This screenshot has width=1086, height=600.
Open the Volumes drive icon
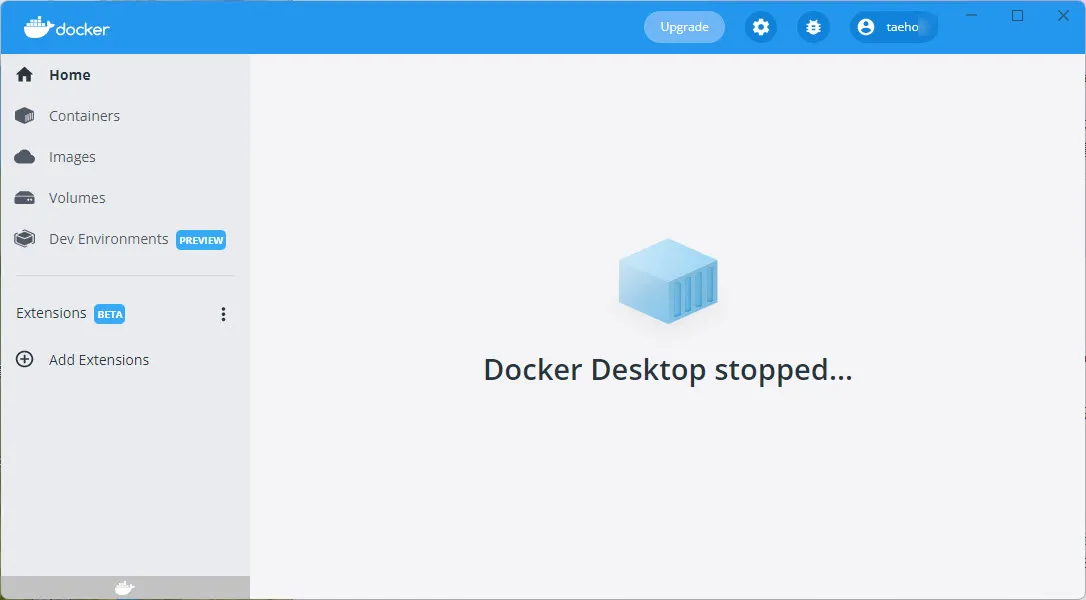coord(25,198)
